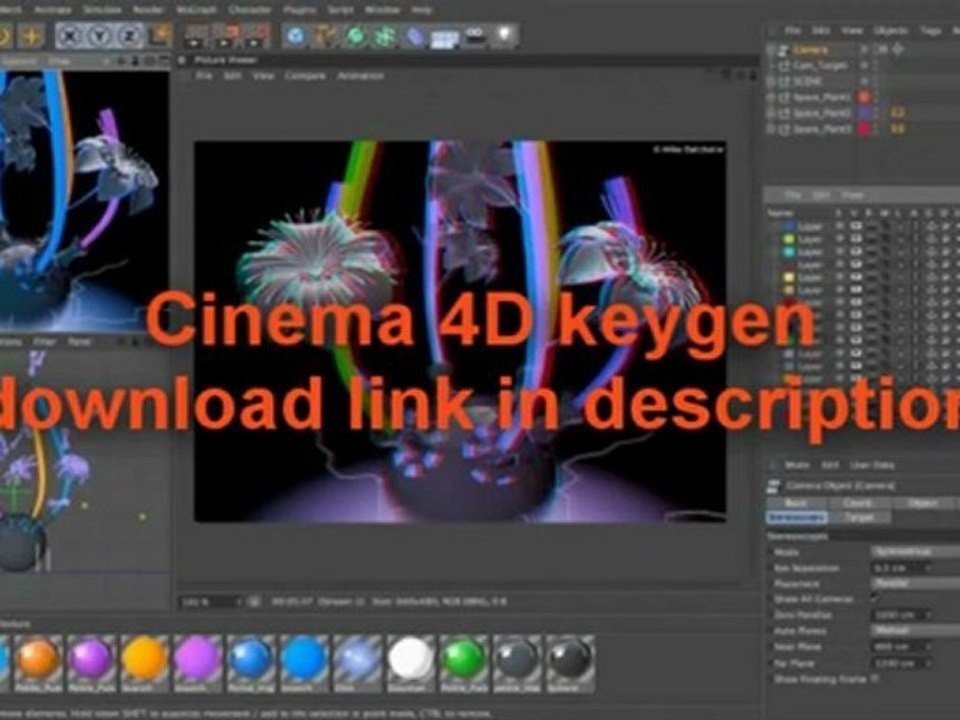The width and height of the screenshot is (960, 720).
Task: Select the orange material sphere thumbnail
Action: tap(38, 659)
